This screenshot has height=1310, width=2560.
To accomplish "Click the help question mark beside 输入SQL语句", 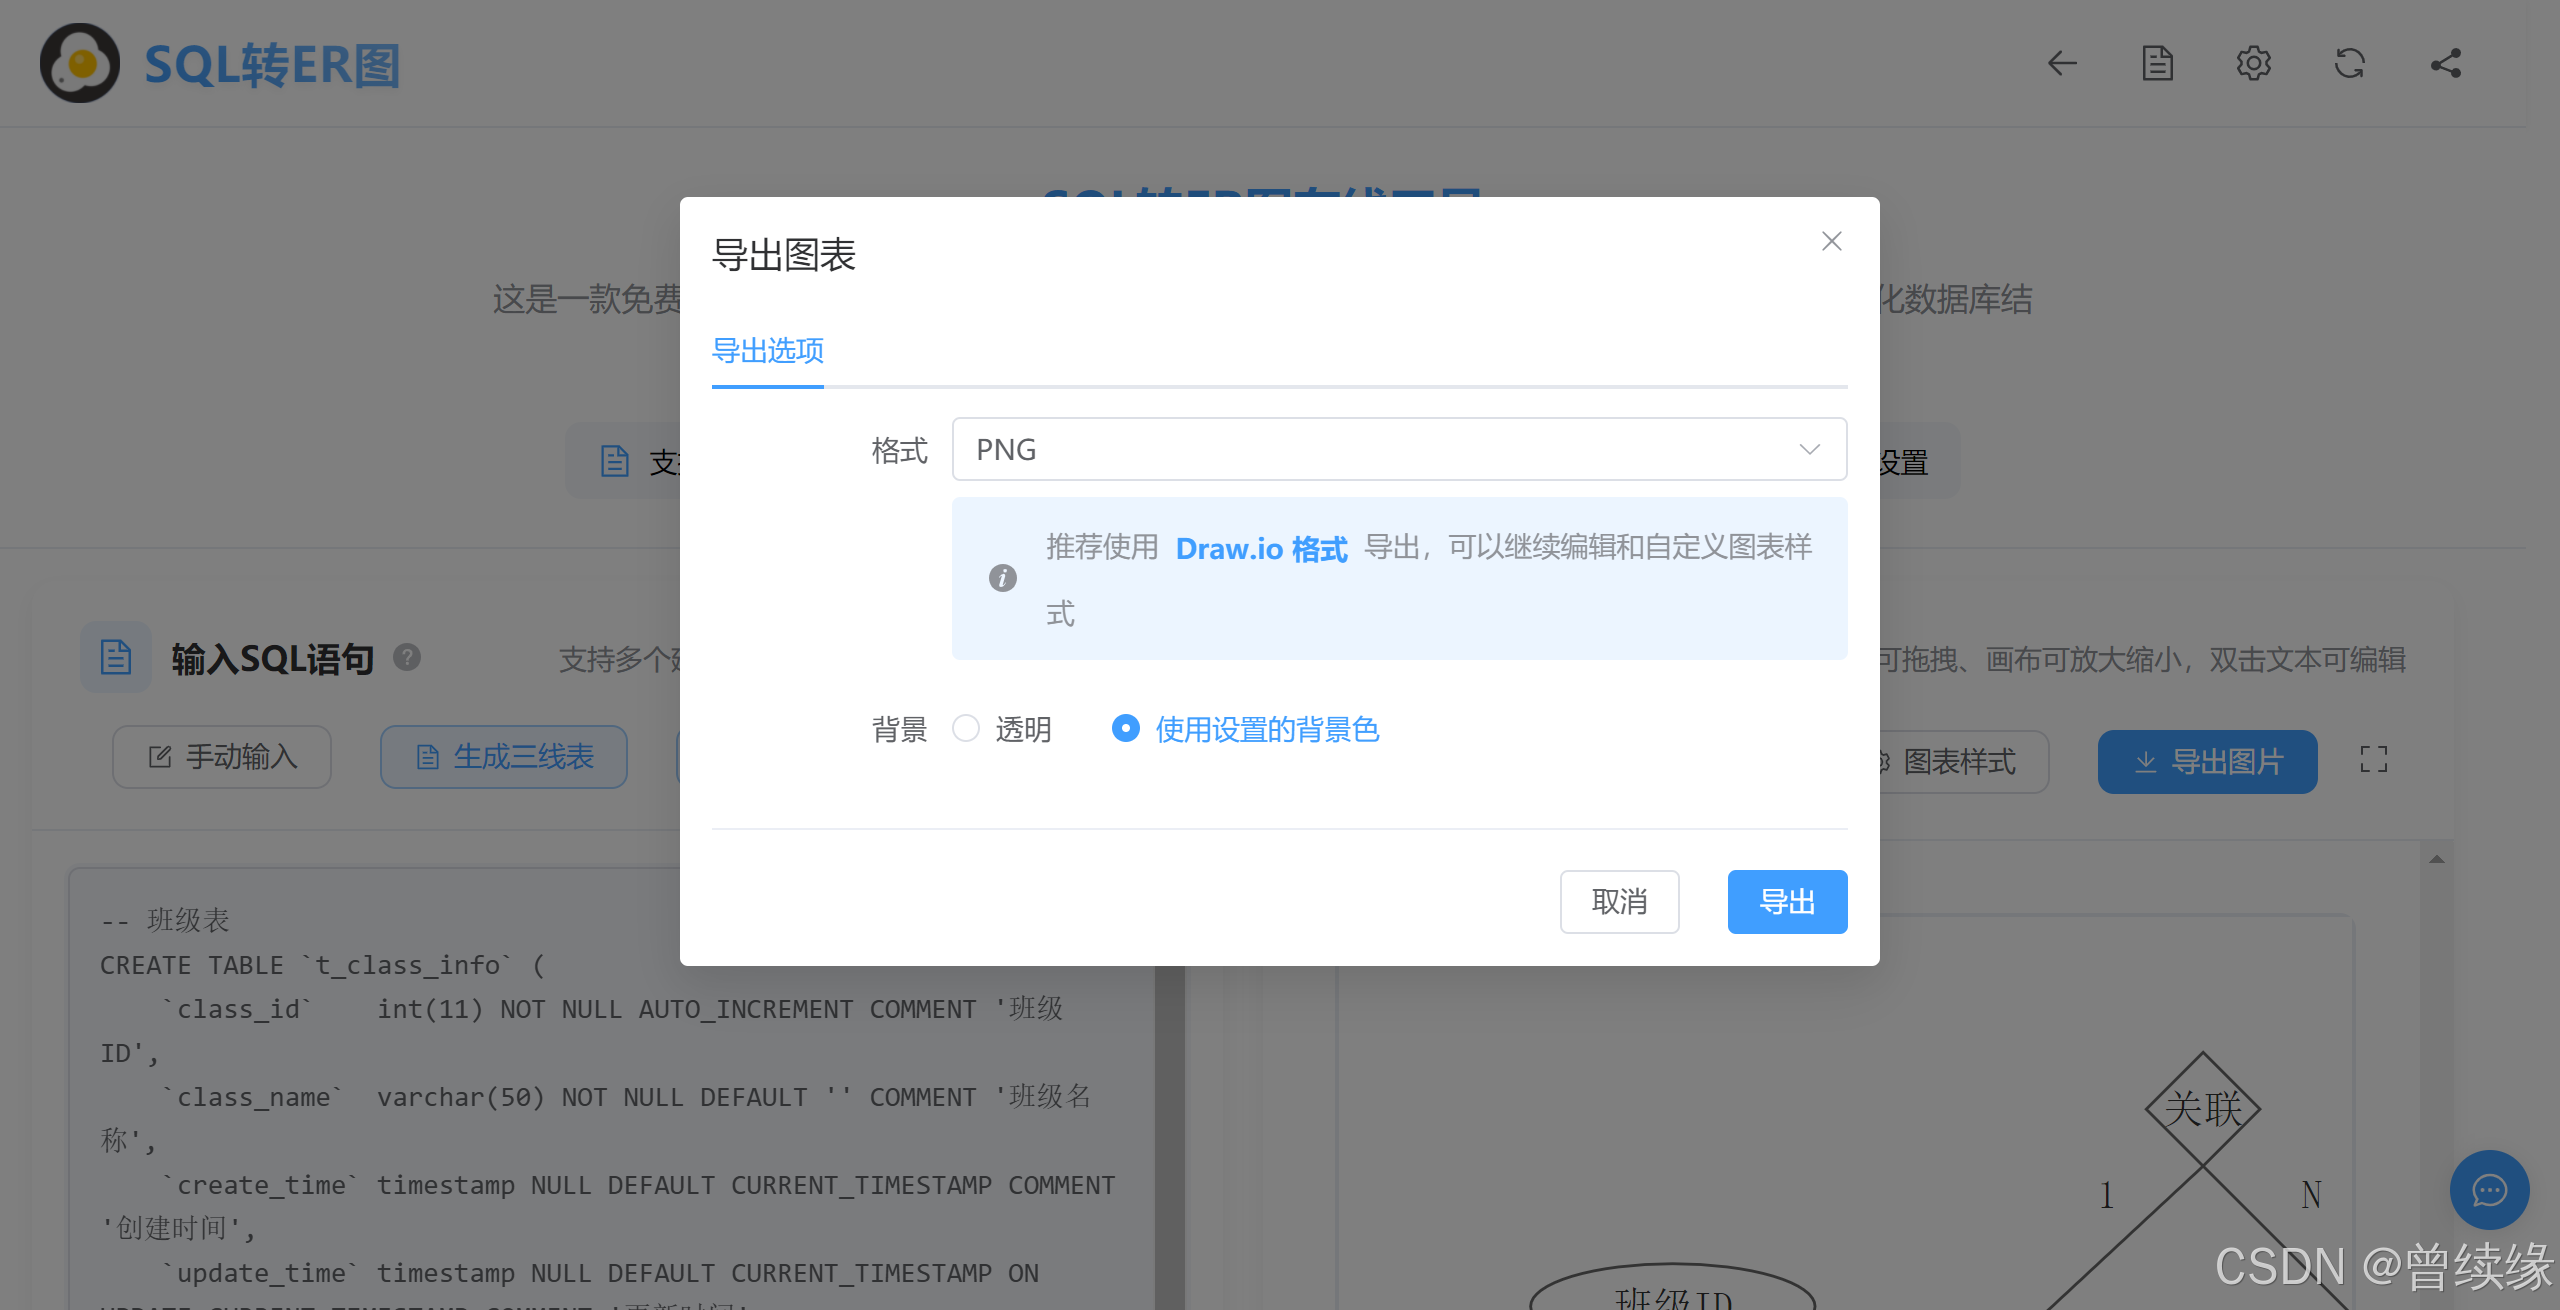I will tap(407, 657).
